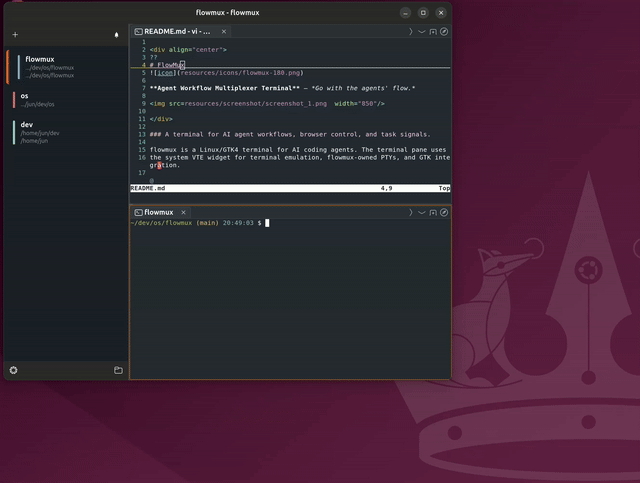This screenshot has height=483, width=640.
Task: Click the split pane icon in README header
Action: [433, 31]
